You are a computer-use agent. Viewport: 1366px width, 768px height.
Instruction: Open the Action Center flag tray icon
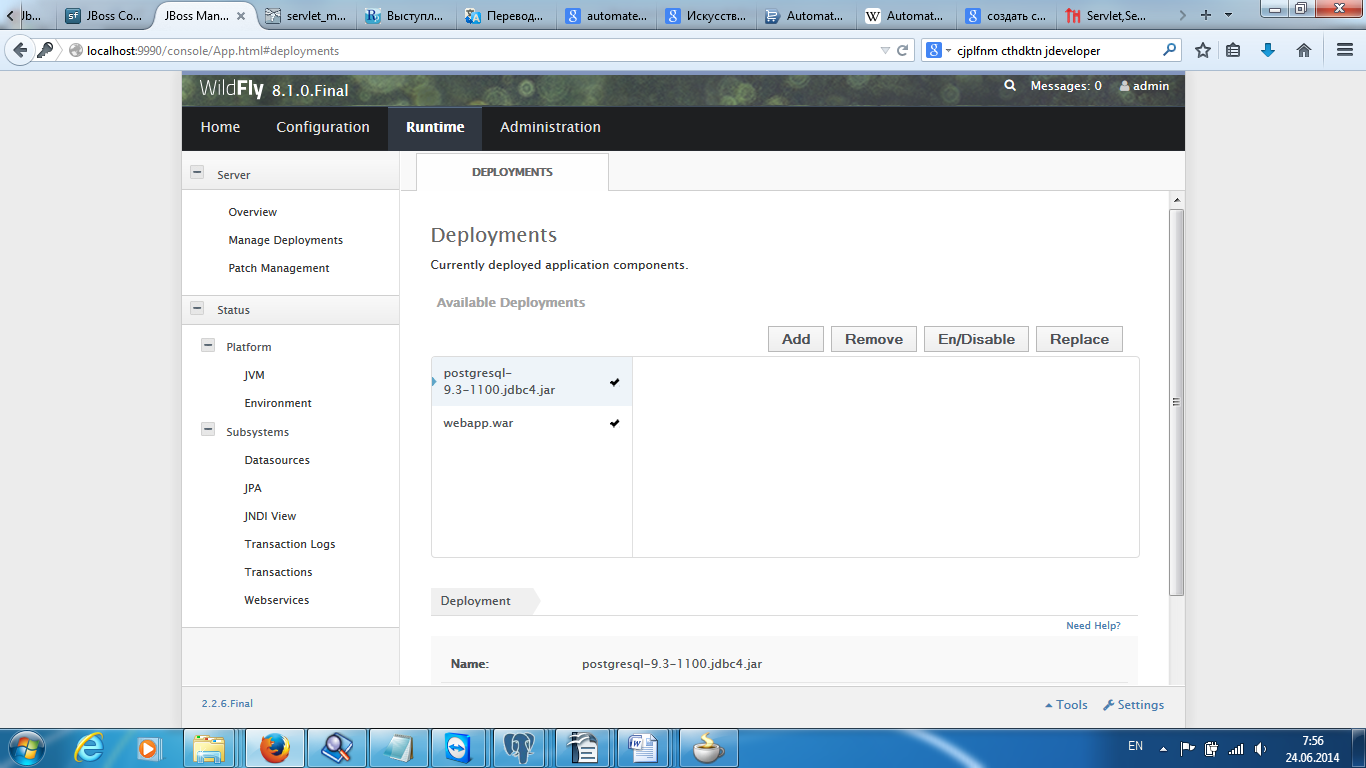click(1188, 748)
